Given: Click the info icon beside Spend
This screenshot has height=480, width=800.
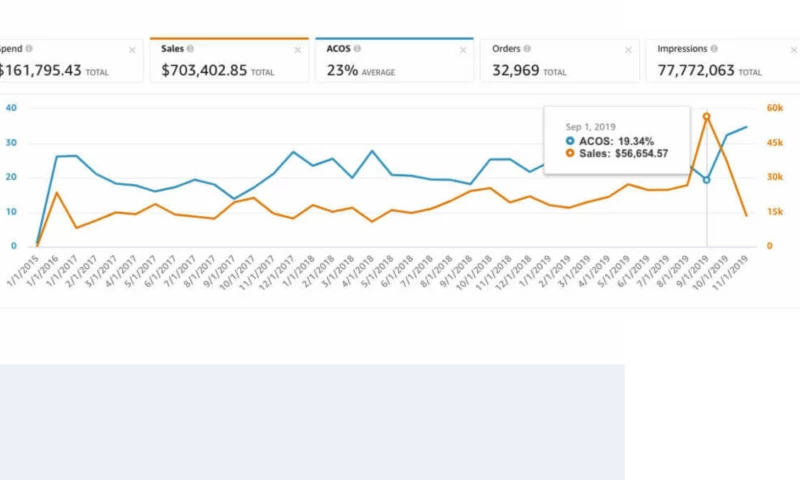Looking at the screenshot, I should [x=29, y=48].
